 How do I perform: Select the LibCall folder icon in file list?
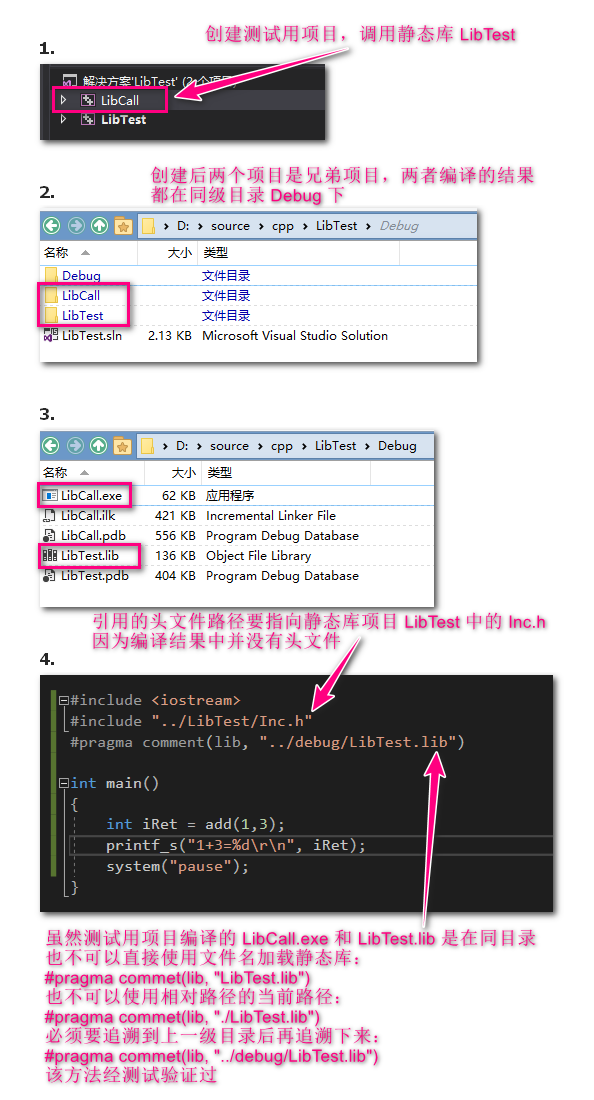click(51, 295)
